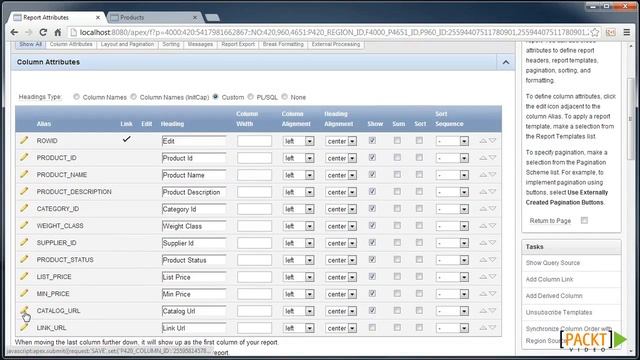Click Add Column Link task
Image resolution: width=640 pixels, height=360 pixels.
click(549, 279)
